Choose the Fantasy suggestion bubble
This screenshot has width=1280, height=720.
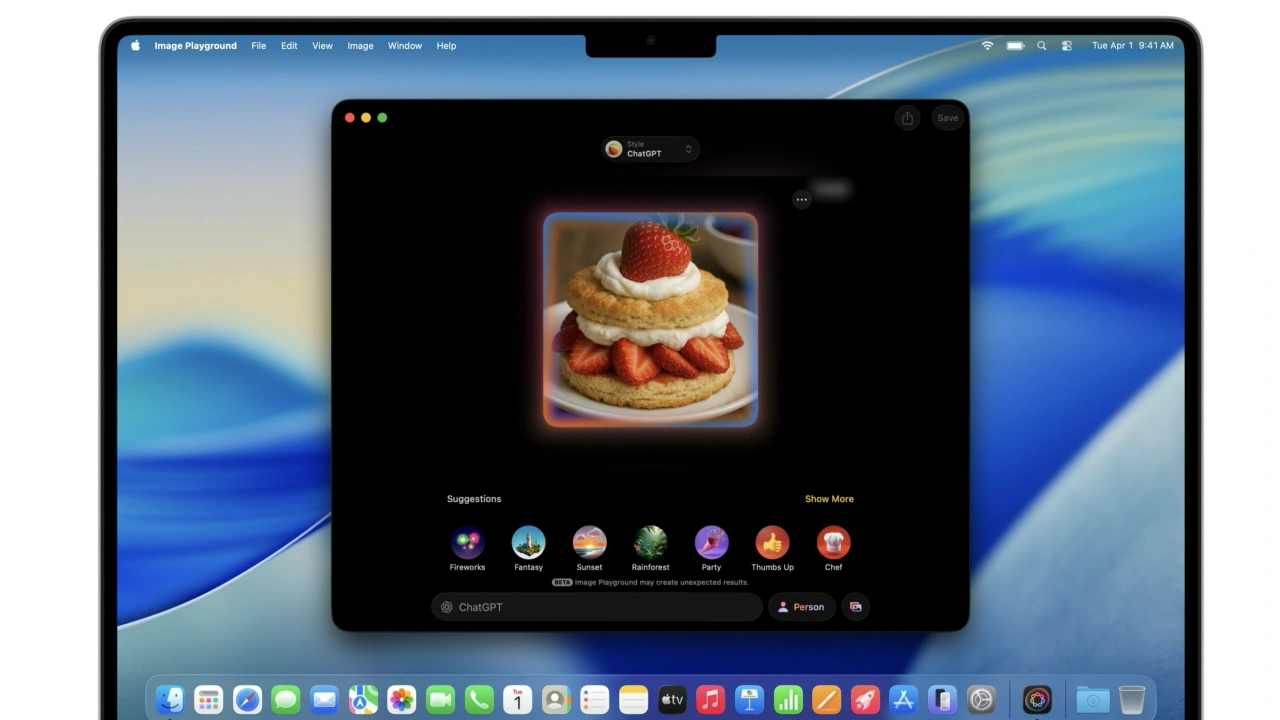528,543
